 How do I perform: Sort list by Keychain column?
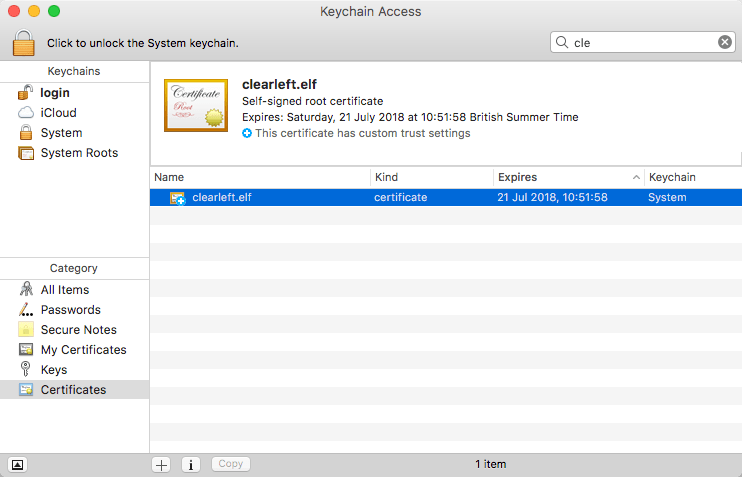click(x=693, y=177)
